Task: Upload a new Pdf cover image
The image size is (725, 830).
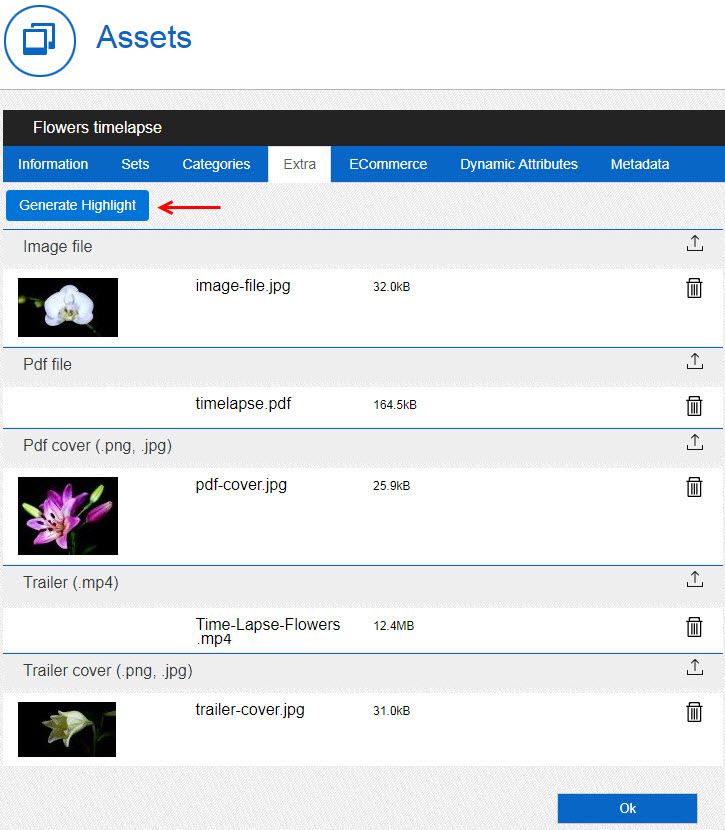Action: click(695, 443)
